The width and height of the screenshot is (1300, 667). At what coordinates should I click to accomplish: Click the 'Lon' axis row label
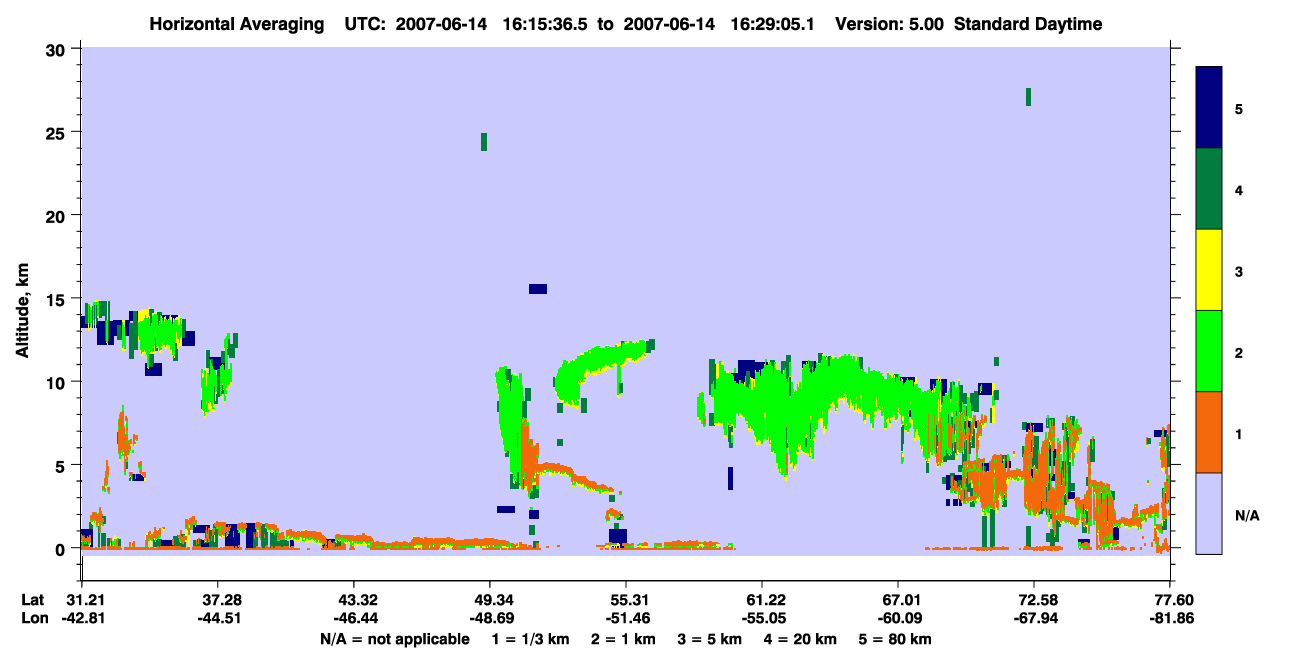(x=33, y=617)
